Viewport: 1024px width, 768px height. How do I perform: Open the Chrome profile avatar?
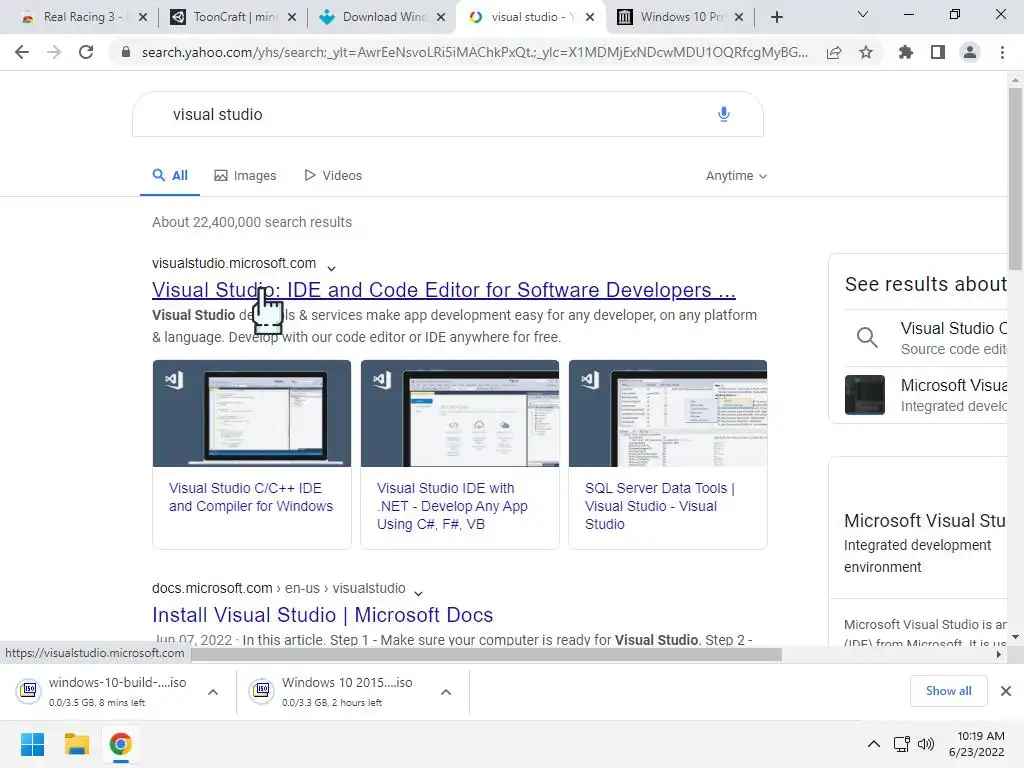coord(970,52)
